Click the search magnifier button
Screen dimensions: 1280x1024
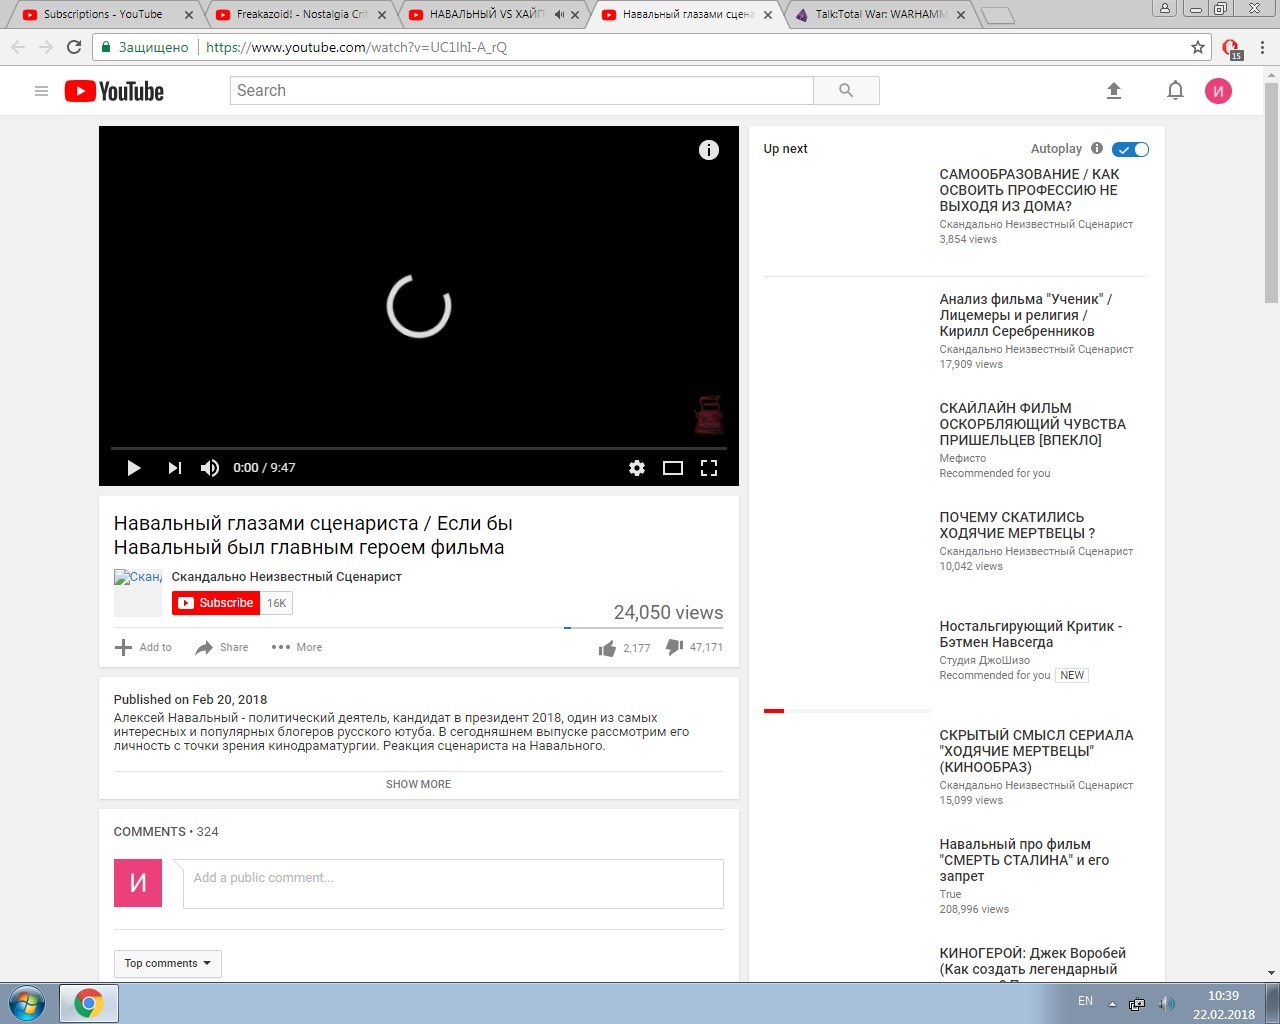point(846,91)
